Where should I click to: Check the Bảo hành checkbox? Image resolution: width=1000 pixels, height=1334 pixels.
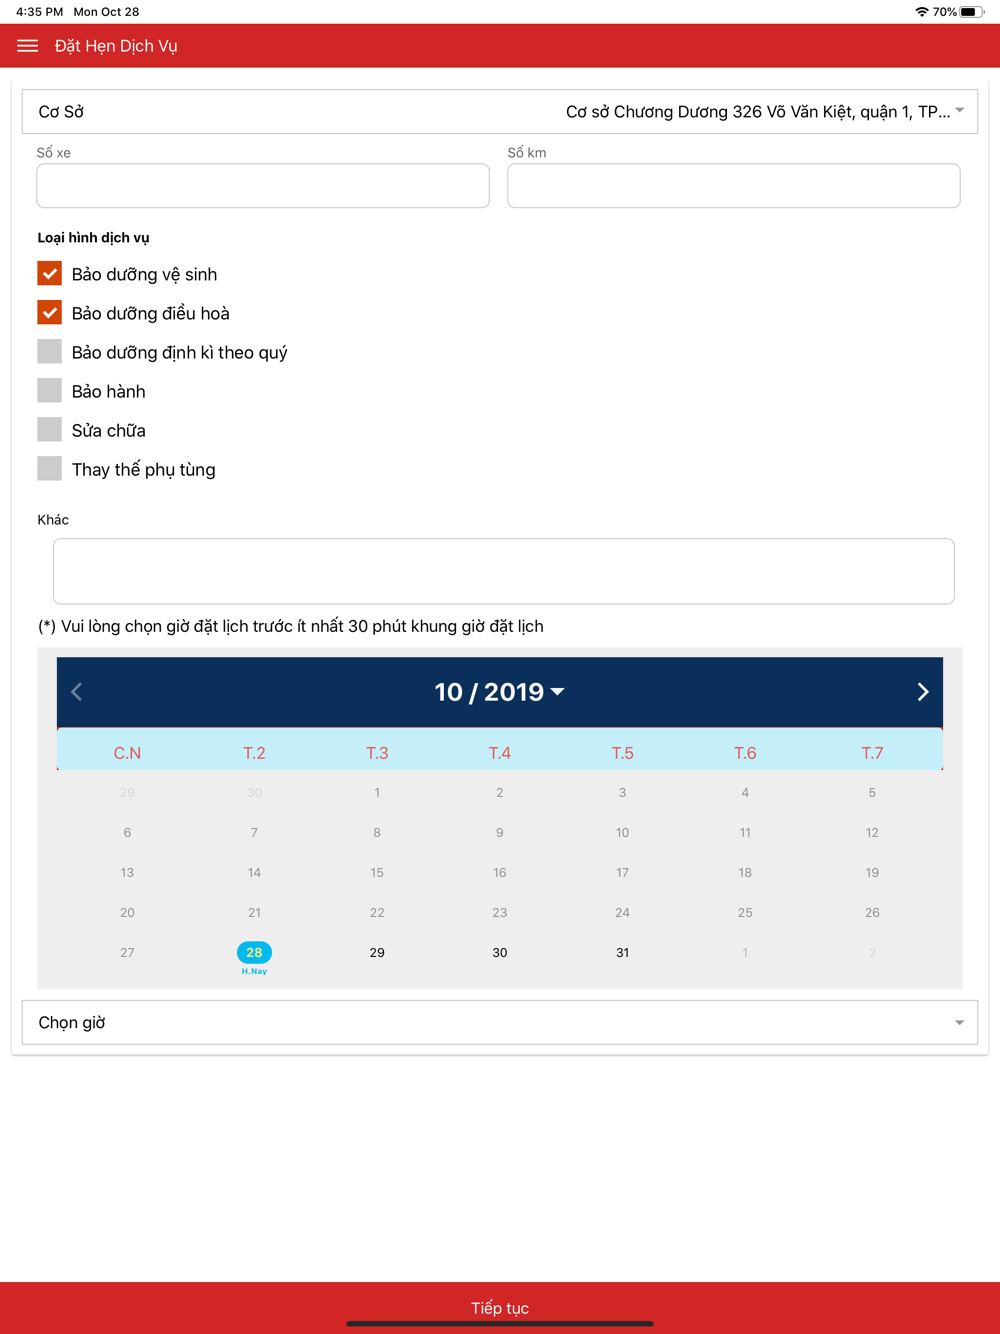click(49, 391)
